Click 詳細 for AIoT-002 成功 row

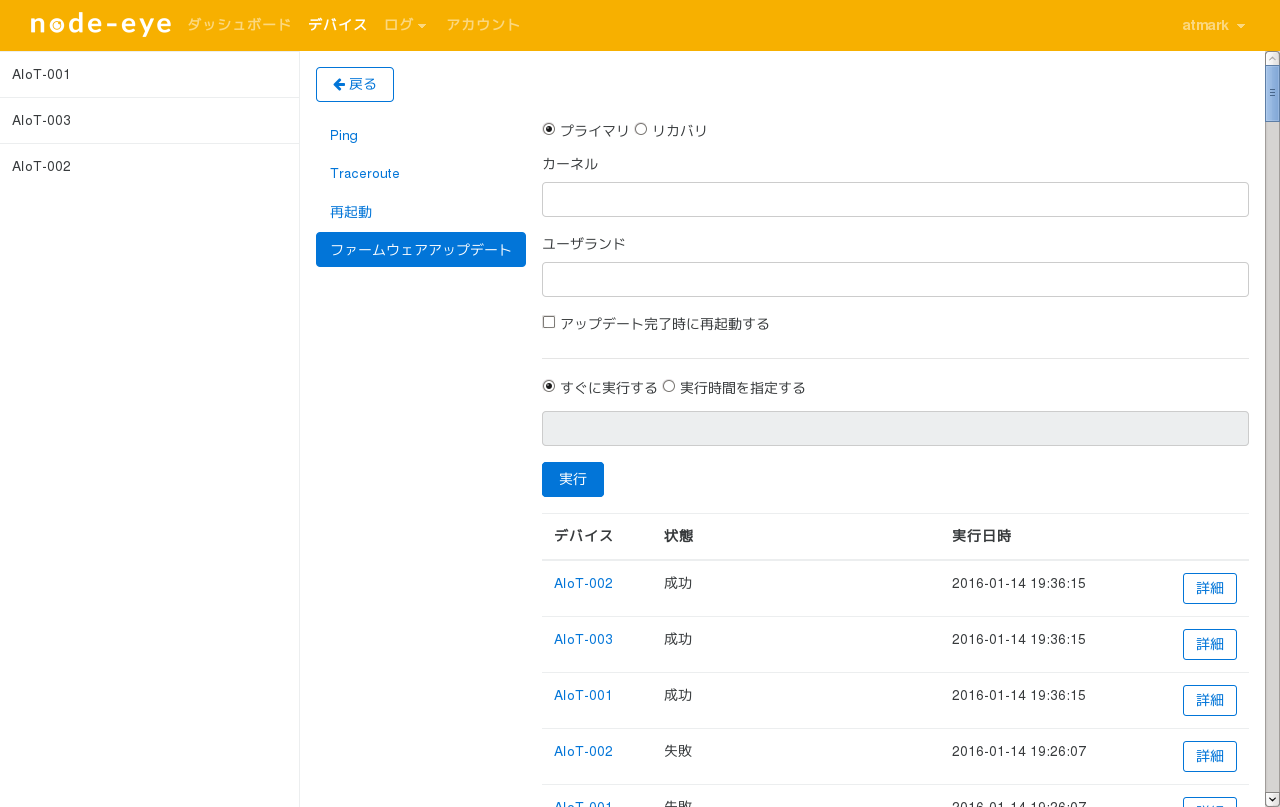[1210, 588]
